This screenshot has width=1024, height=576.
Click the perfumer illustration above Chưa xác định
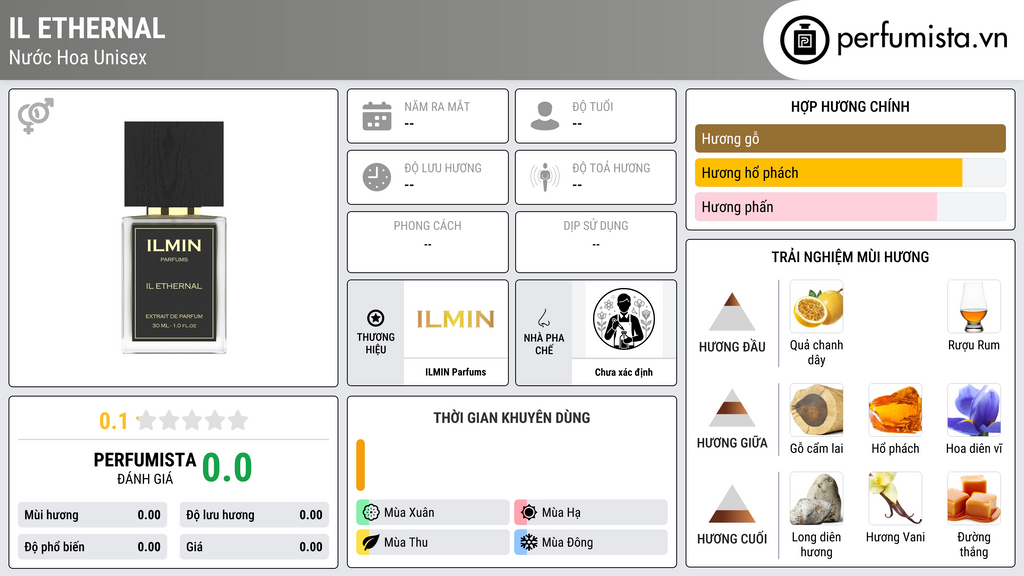pyautogui.click(x=624, y=319)
